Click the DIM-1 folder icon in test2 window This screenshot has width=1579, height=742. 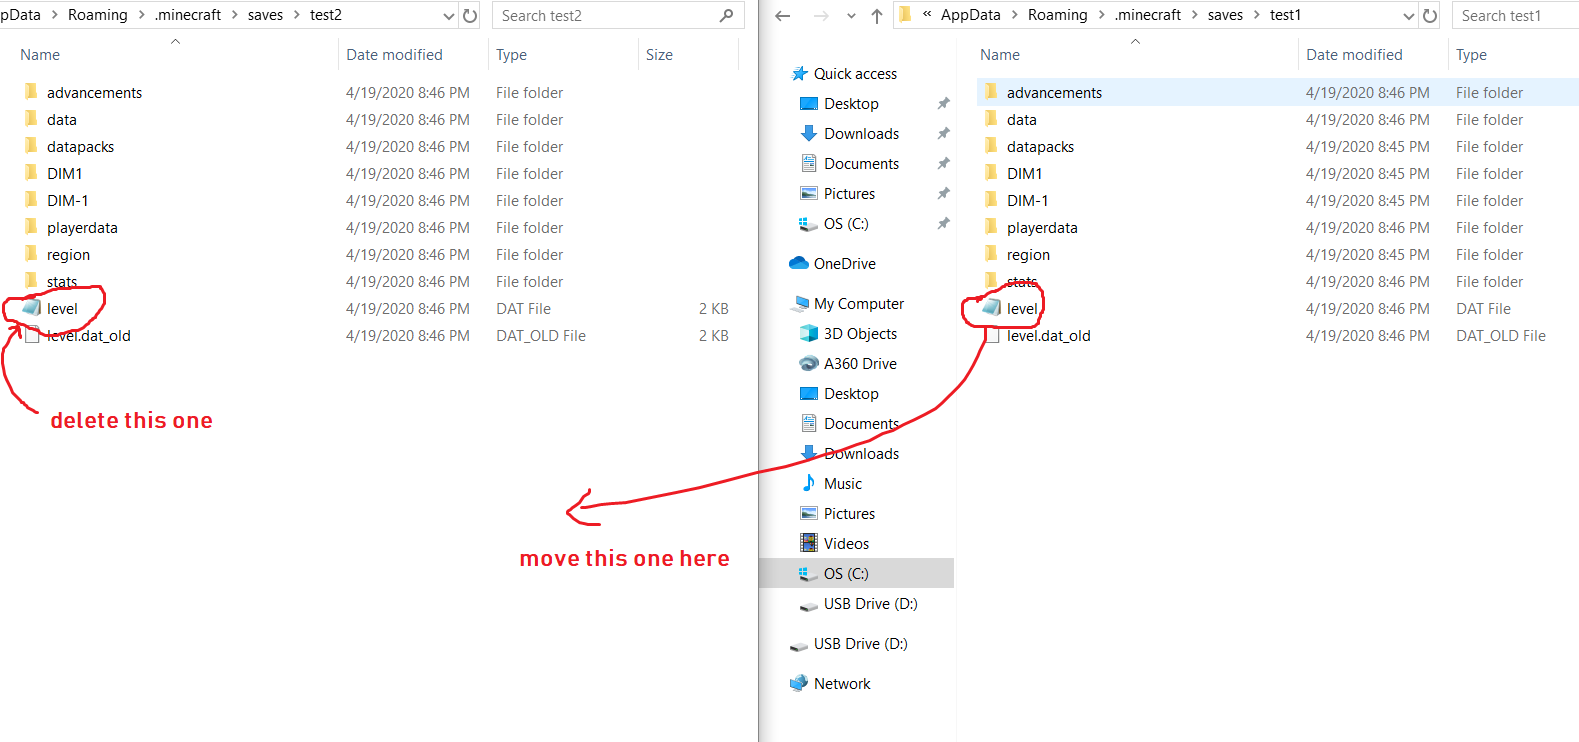[31, 200]
